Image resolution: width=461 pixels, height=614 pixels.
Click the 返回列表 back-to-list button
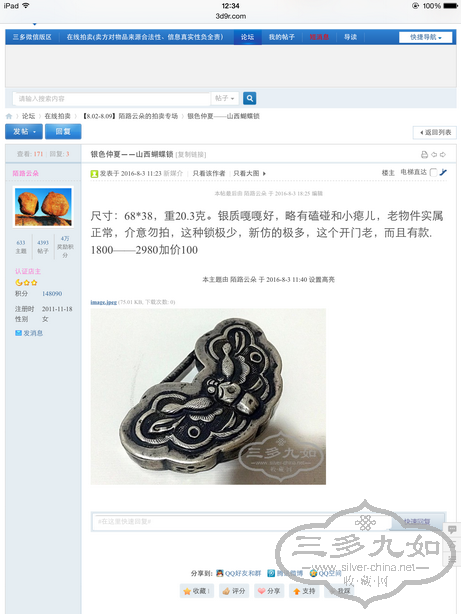435,132
